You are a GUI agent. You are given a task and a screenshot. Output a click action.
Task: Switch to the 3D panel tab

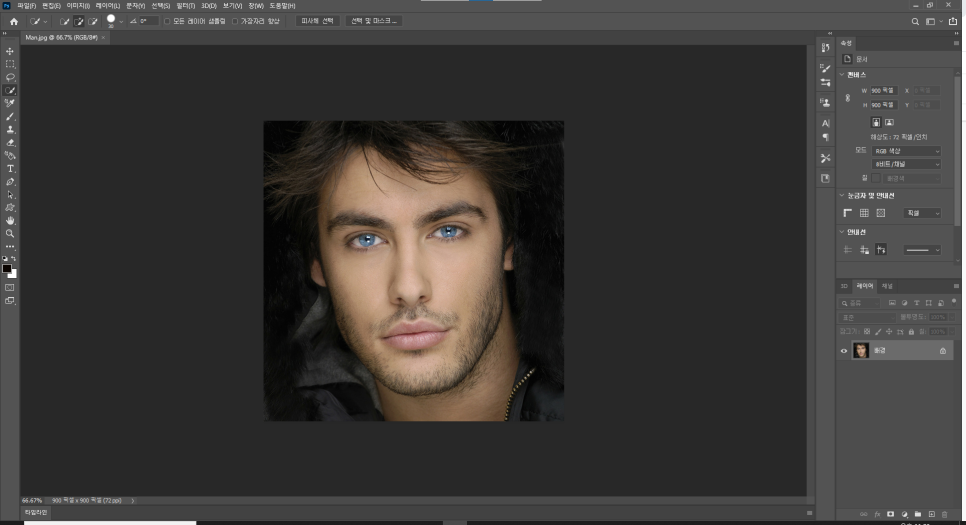click(x=844, y=286)
